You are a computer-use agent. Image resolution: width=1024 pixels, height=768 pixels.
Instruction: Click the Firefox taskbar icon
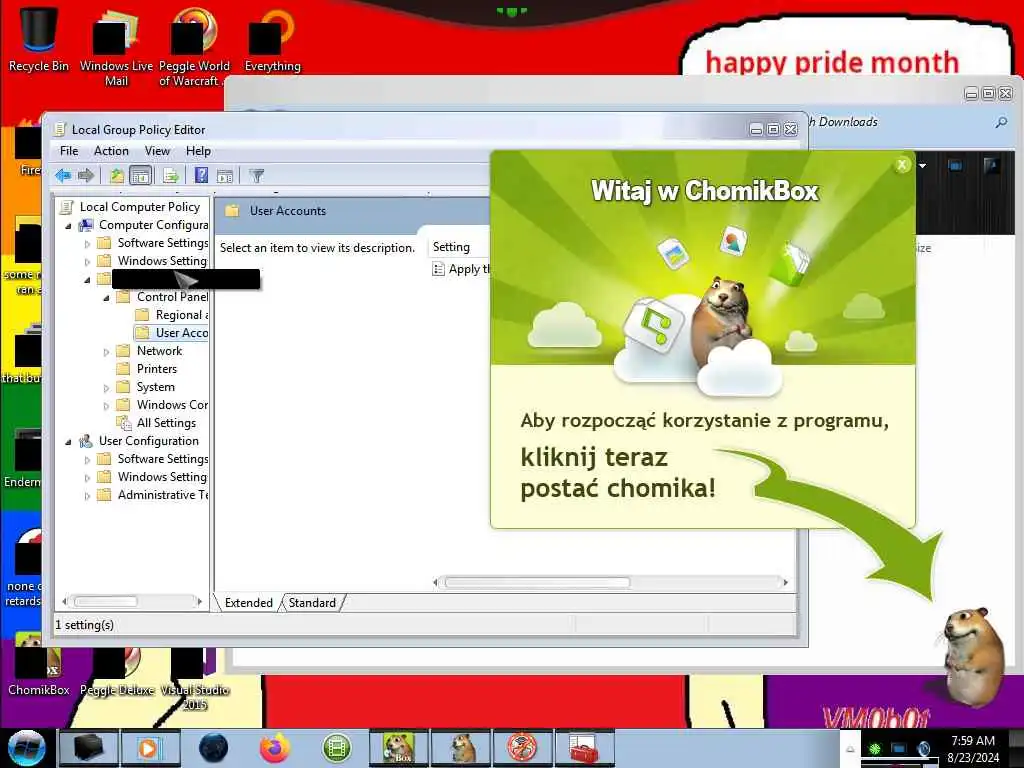coord(275,748)
